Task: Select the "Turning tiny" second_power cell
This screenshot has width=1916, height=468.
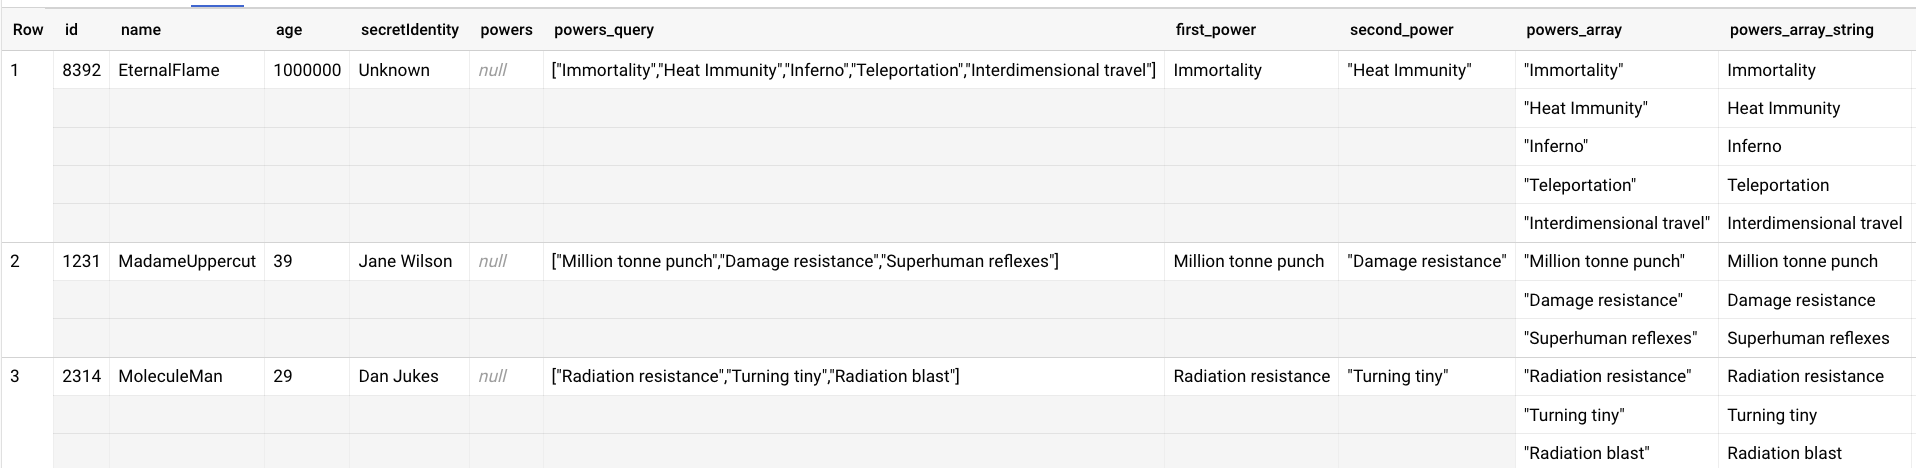Action: click(1427, 376)
